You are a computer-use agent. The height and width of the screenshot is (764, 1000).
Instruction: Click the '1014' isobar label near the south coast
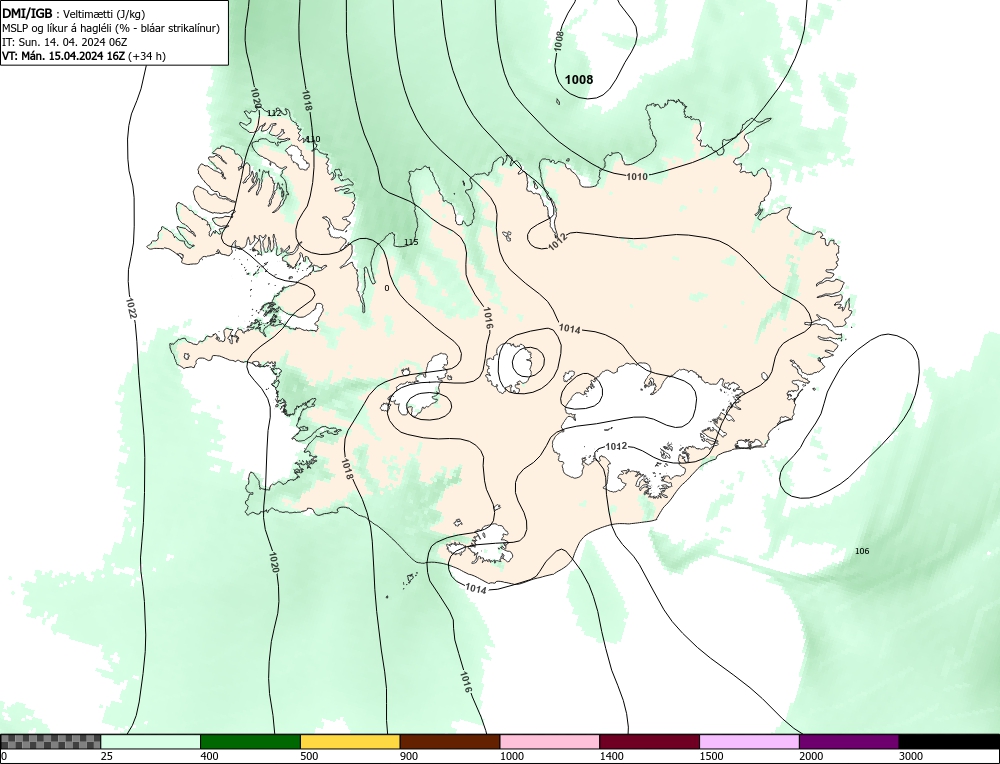click(476, 589)
